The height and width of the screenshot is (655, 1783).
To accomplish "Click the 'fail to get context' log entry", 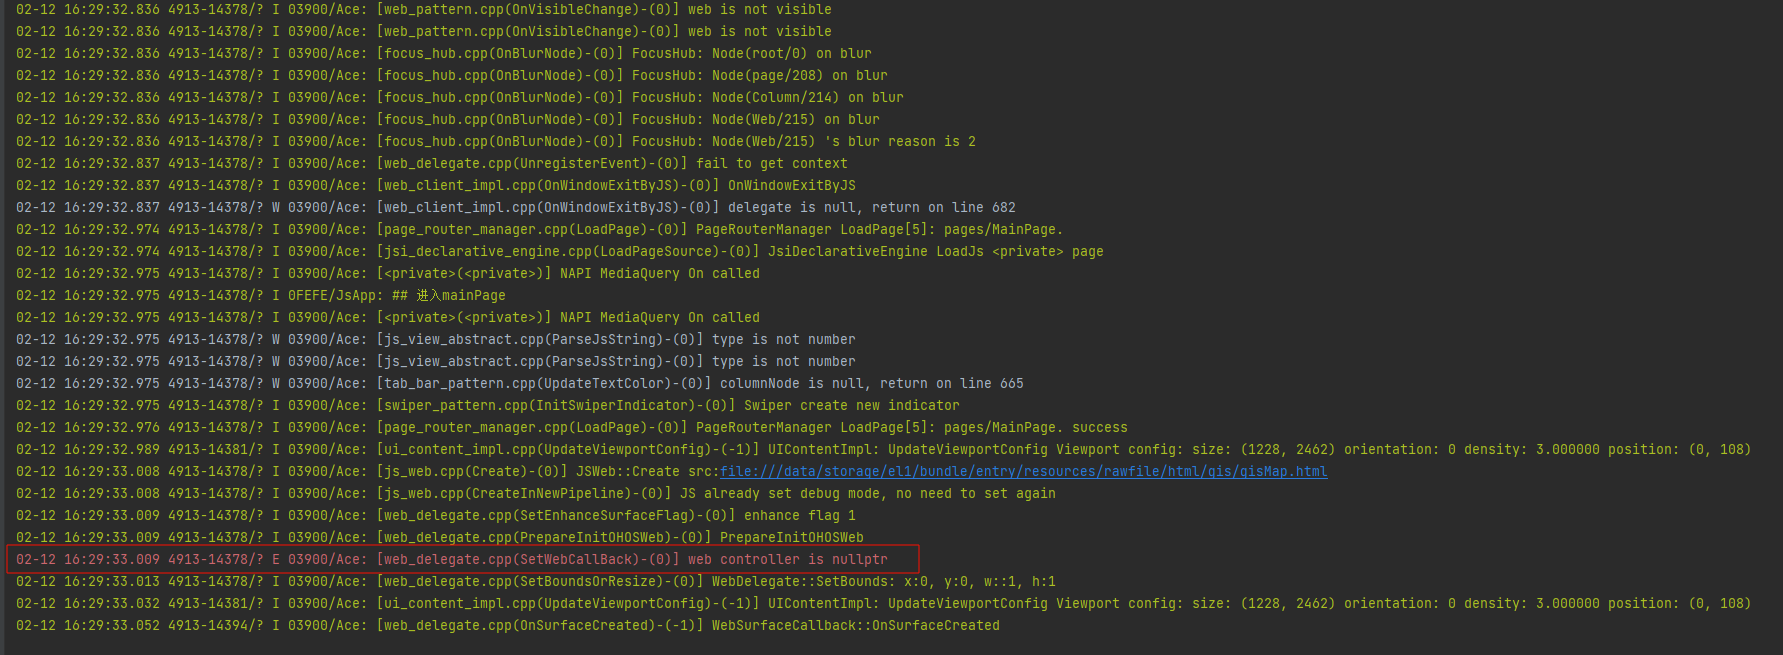I will (432, 163).
